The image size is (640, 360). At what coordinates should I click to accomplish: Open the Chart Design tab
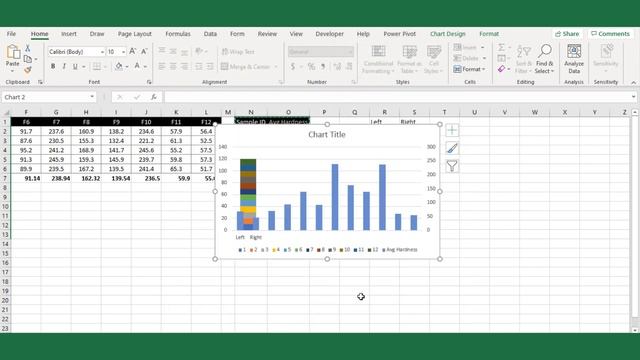click(x=448, y=34)
